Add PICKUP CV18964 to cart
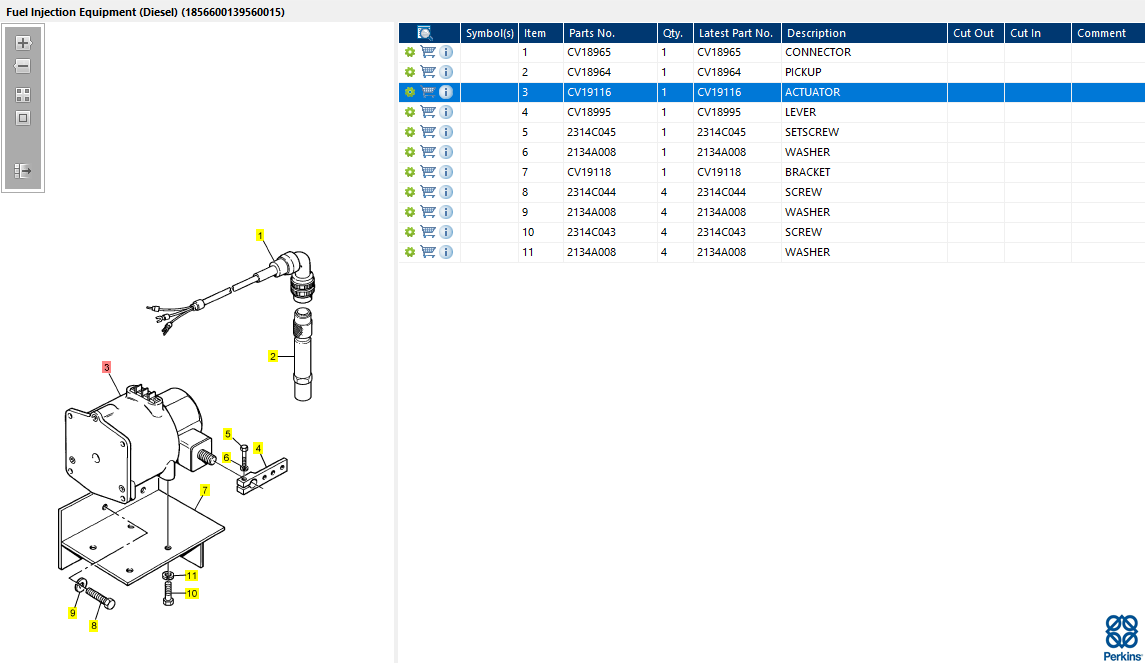This screenshot has width=1145, height=663. click(x=429, y=72)
